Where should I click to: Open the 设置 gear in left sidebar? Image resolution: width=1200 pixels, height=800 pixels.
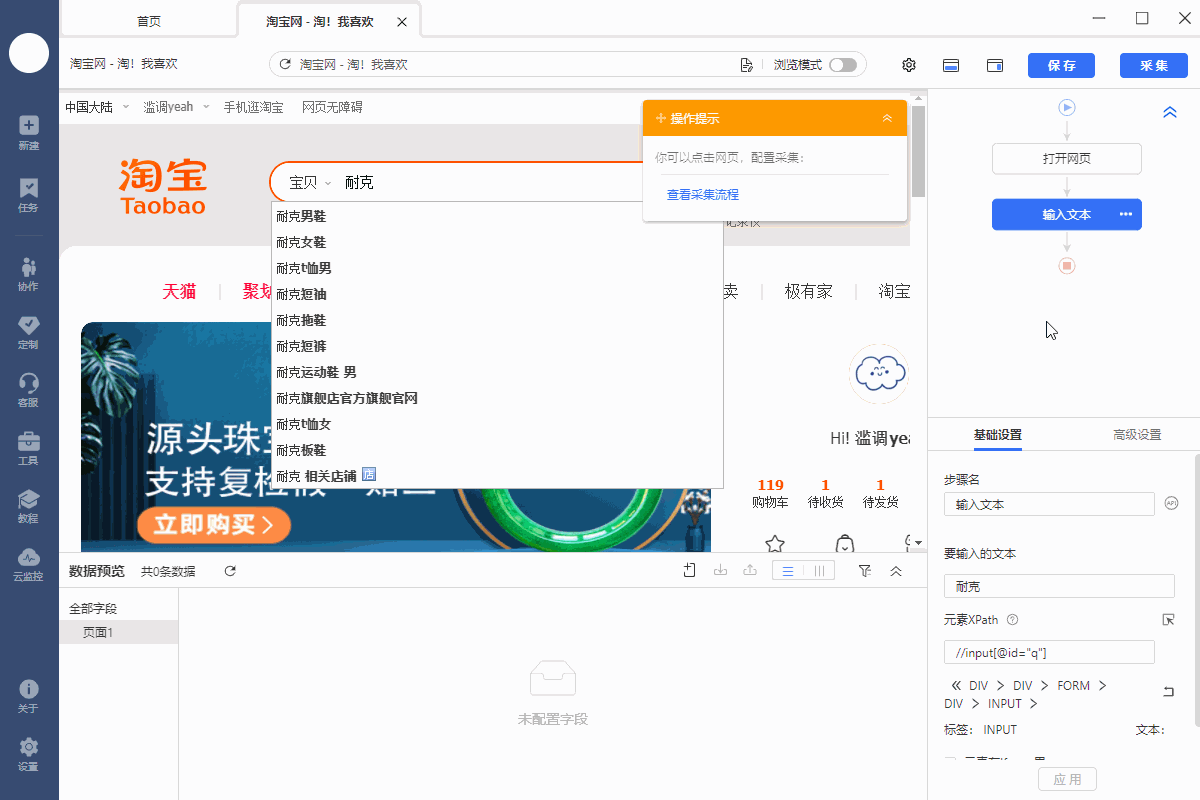point(29,747)
